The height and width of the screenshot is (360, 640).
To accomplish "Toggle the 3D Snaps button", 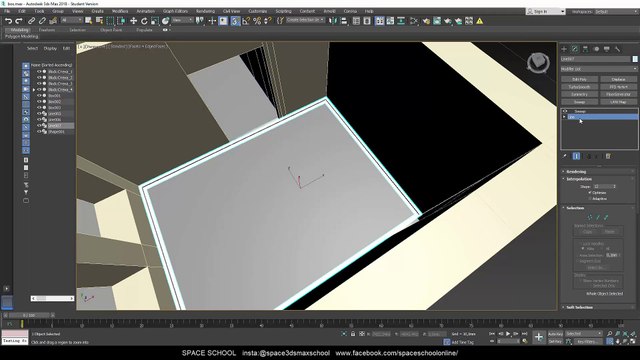I will 235,21.
